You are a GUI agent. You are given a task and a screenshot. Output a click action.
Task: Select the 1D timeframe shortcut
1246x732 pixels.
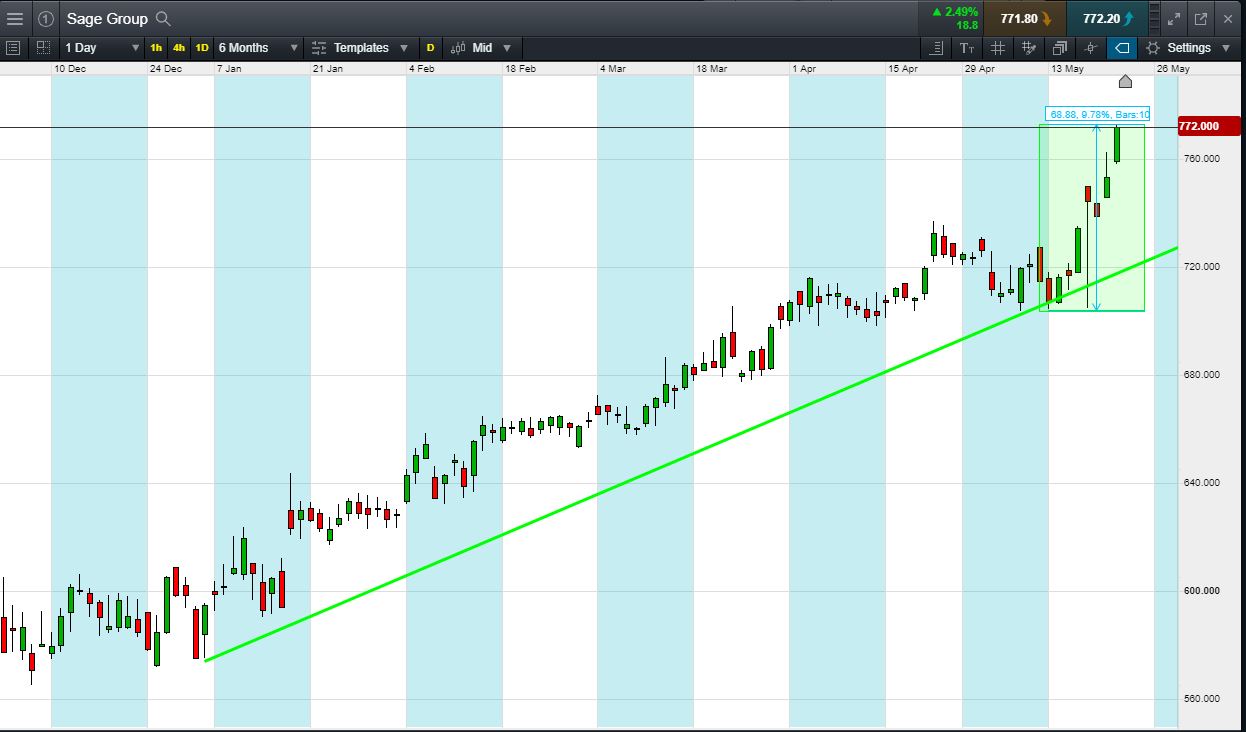[x=202, y=48]
